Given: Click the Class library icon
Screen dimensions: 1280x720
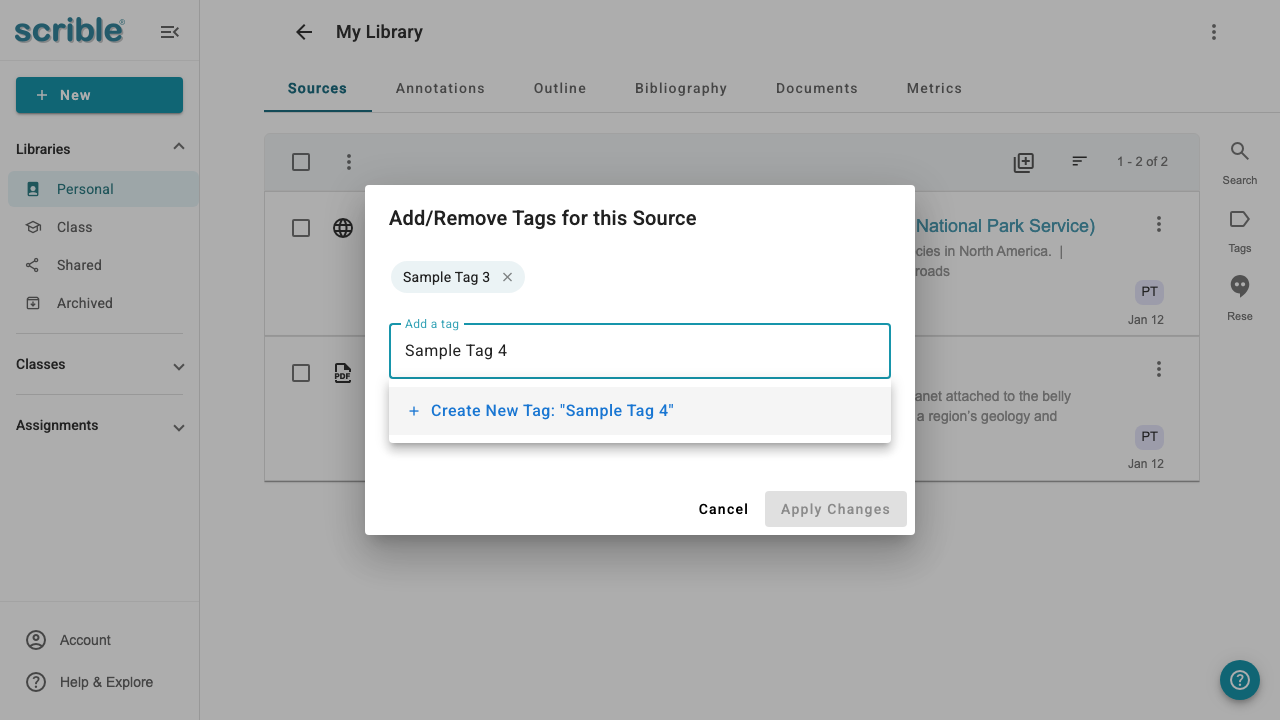Looking at the screenshot, I should [33, 227].
